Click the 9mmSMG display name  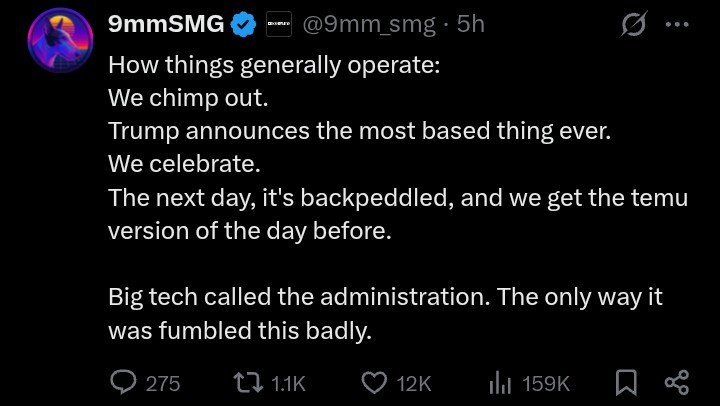[166, 24]
